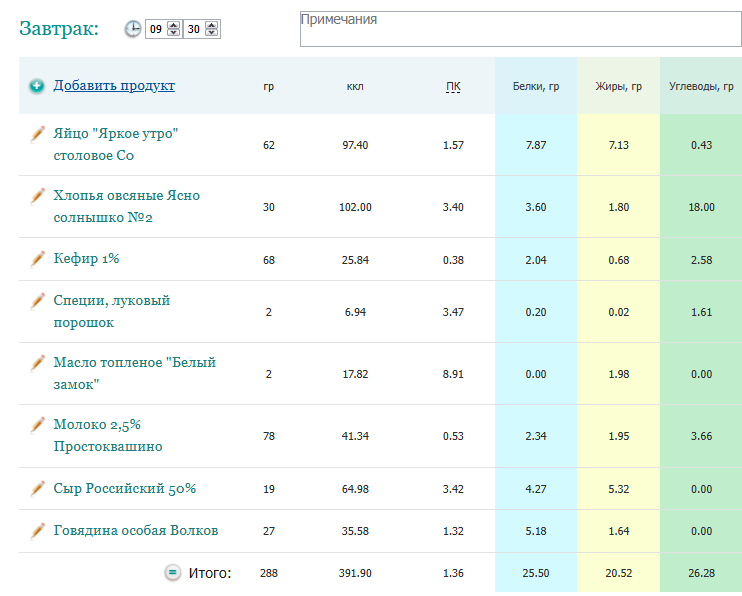Click pencil icon for Сыр Российский 50%
This screenshot has width=742, height=596.
tap(37, 489)
